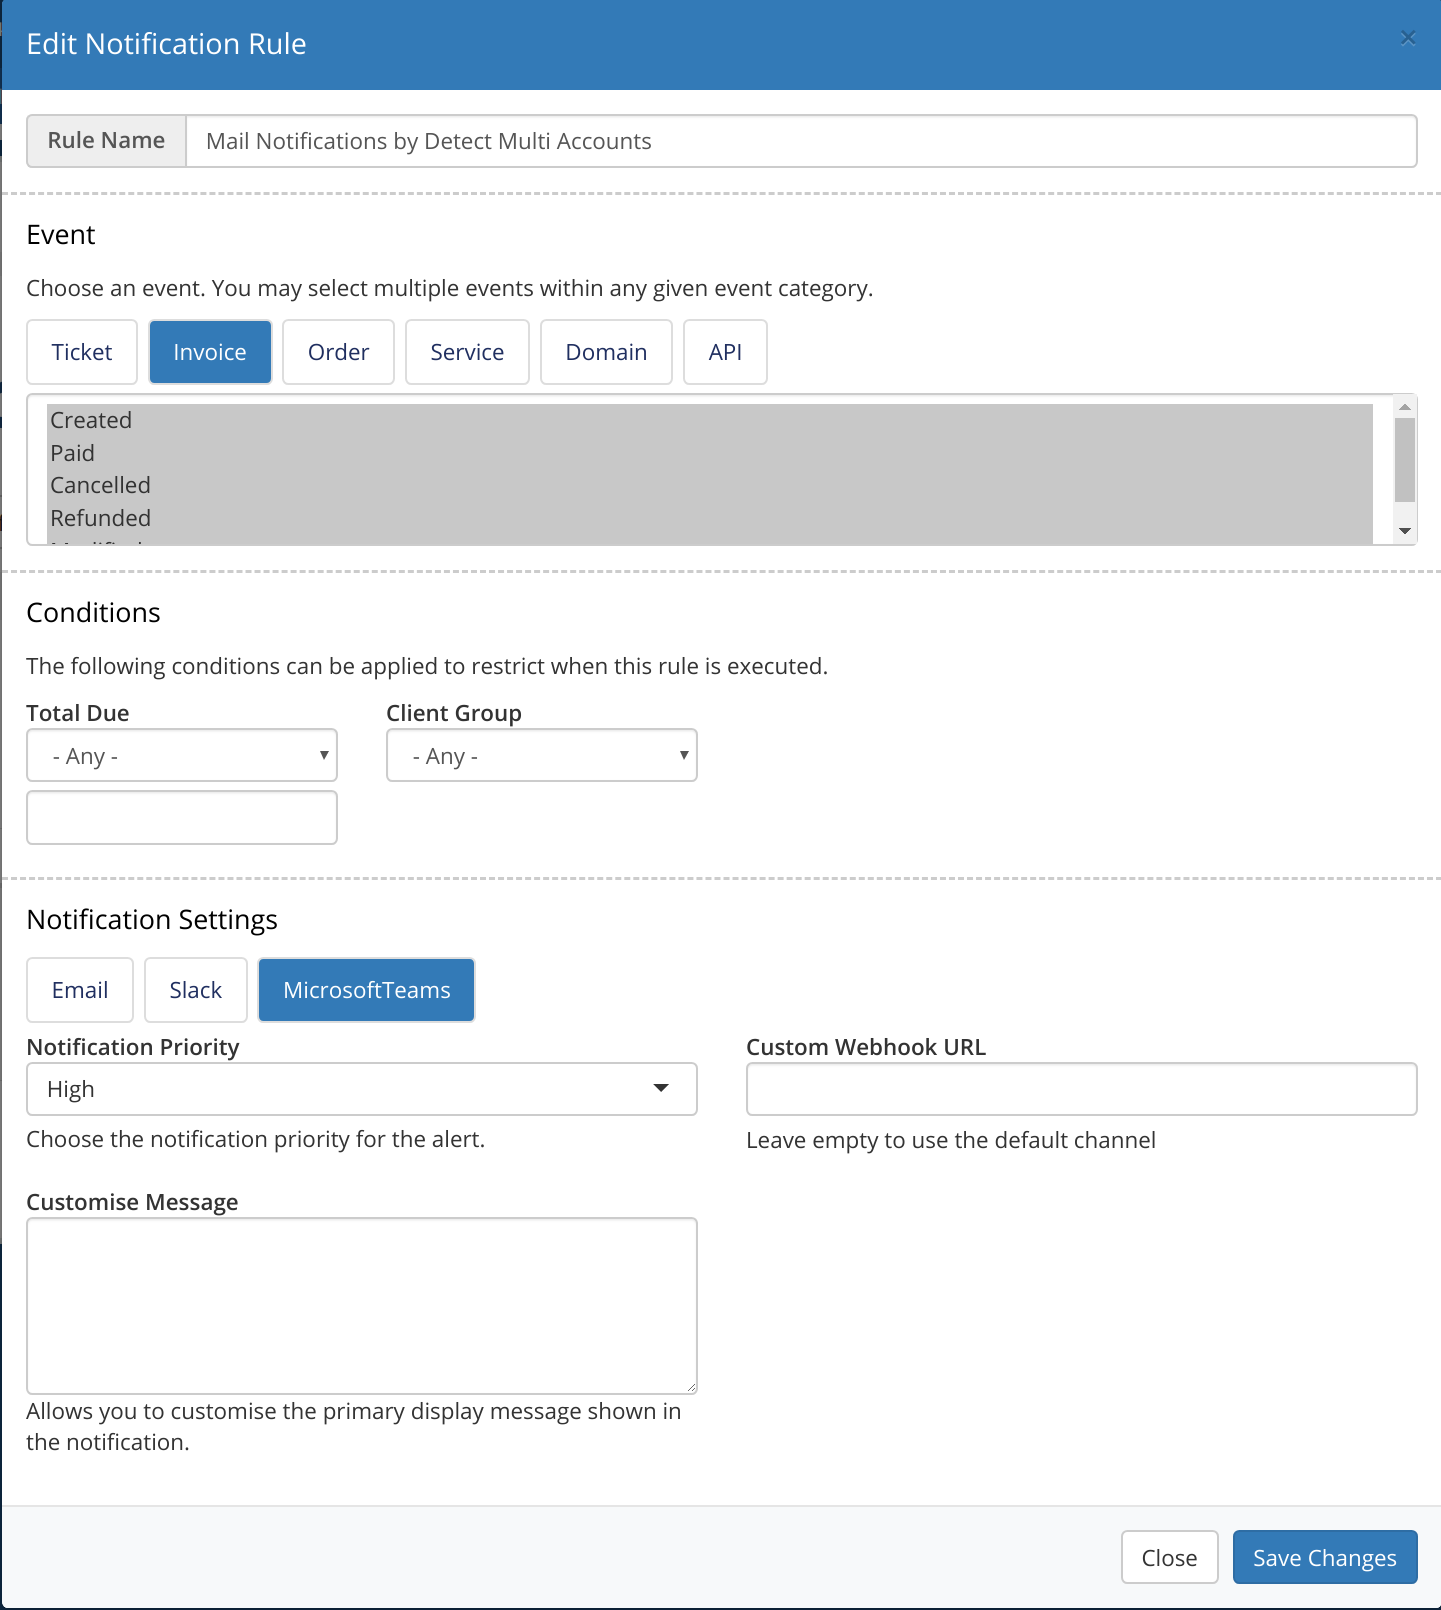Switch to the Ticket event category
1441x1610 pixels.
[x=82, y=352]
